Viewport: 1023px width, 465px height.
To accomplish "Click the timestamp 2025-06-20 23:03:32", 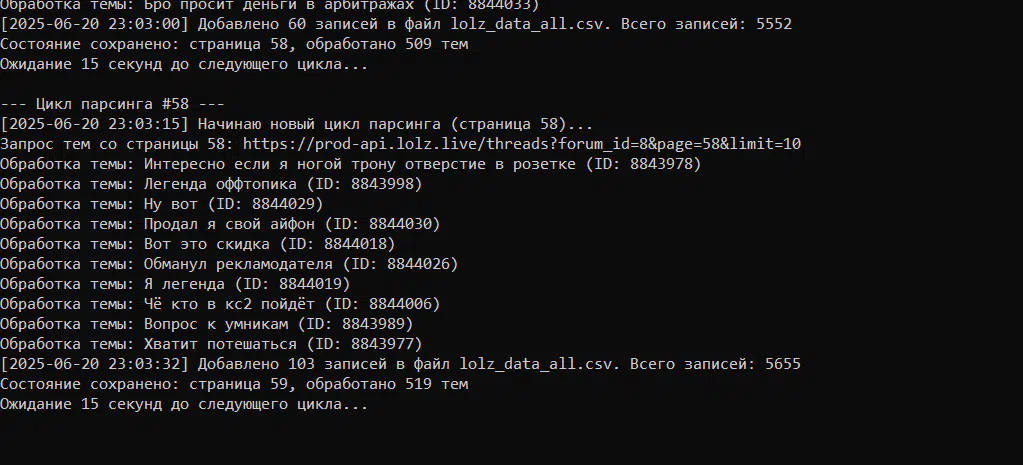I will tap(95, 364).
